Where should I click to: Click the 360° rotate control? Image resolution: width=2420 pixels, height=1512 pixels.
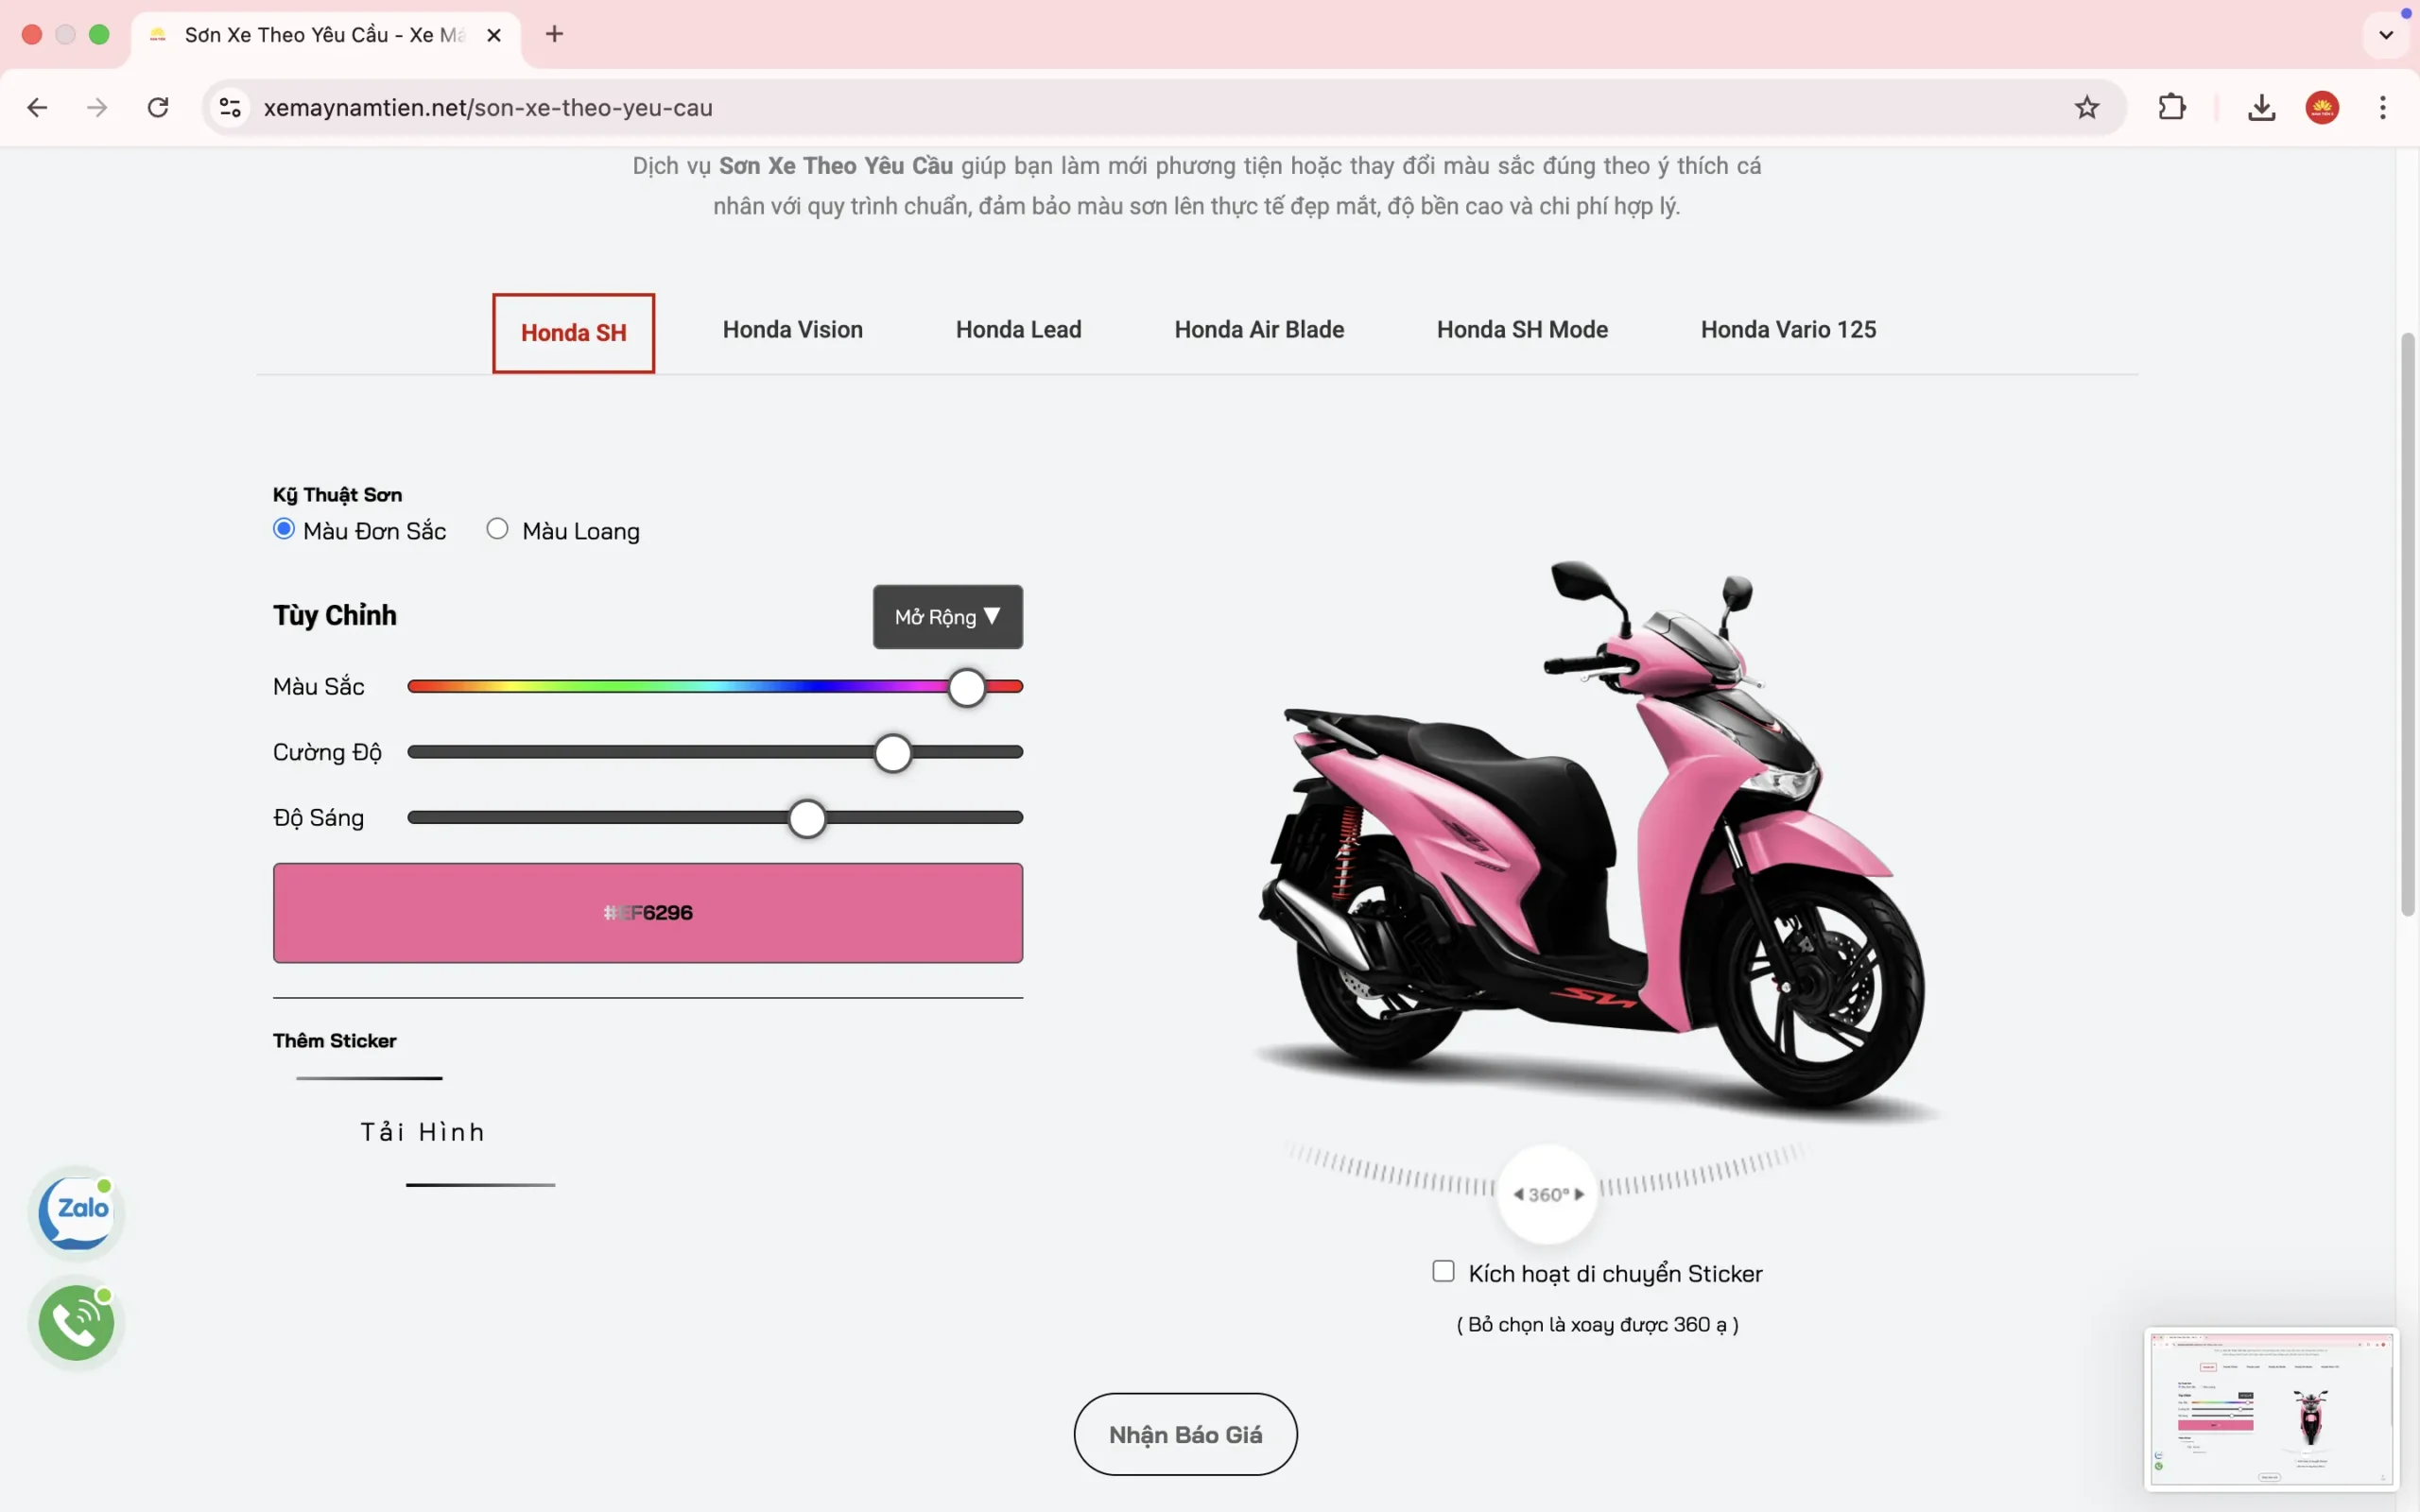click(x=1547, y=1194)
